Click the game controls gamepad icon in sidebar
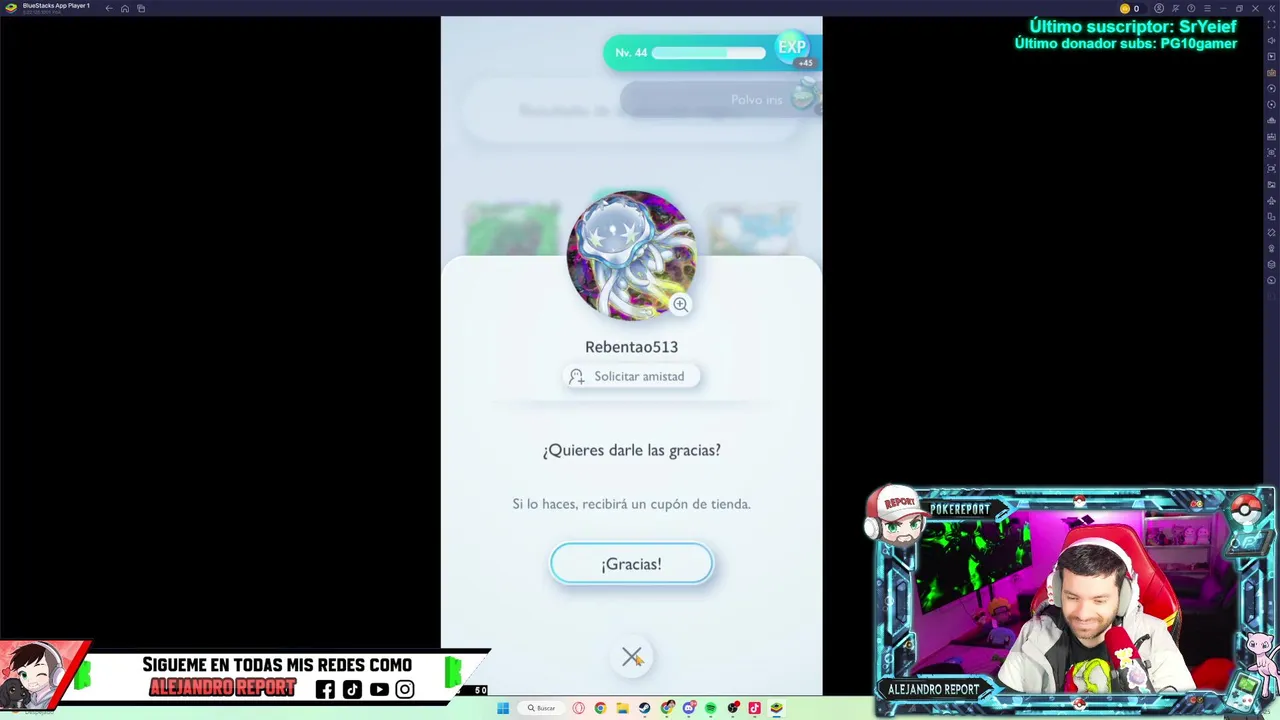 click(1271, 72)
